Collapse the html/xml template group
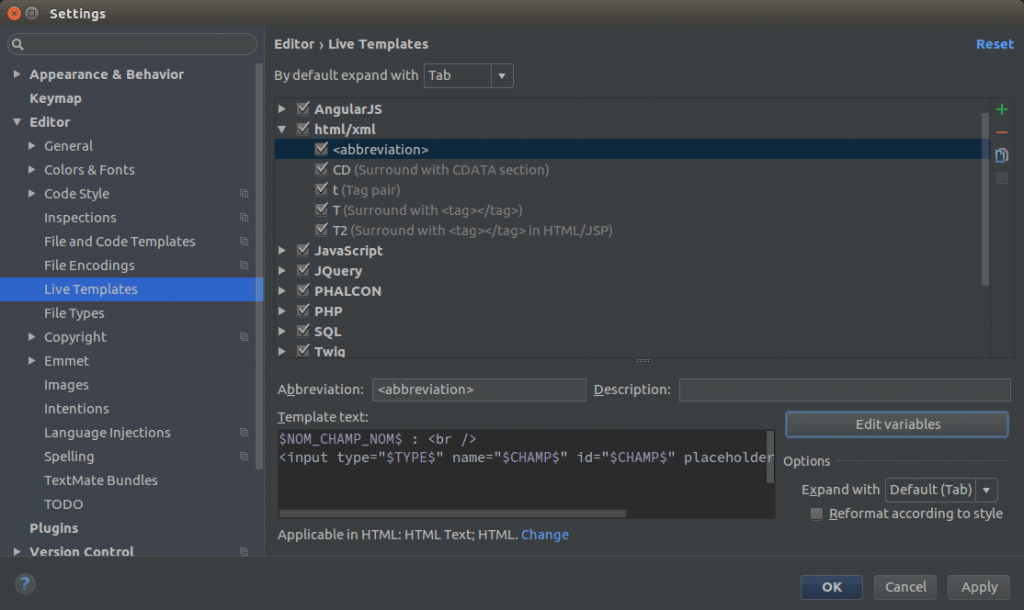The width and height of the screenshot is (1024, 610). [282, 129]
